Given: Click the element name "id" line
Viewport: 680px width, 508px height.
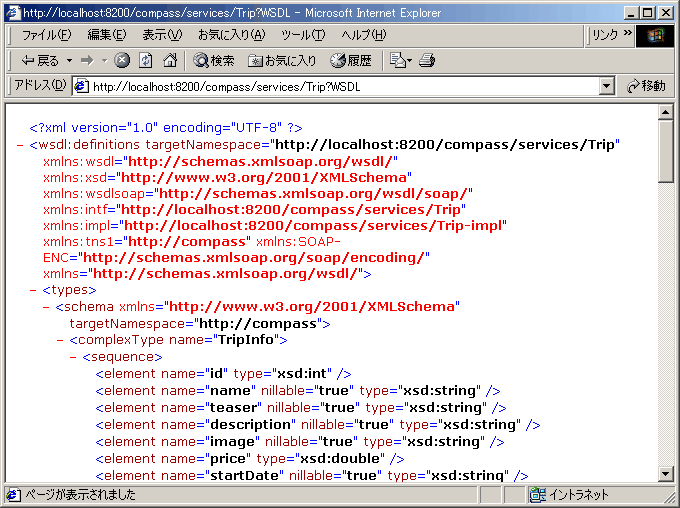Looking at the screenshot, I should coord(223,374).
